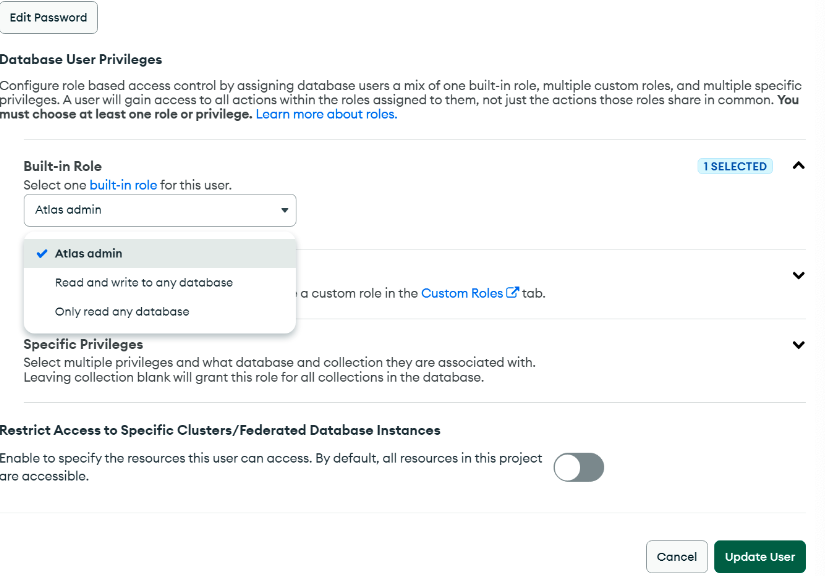The height and width of the screenshot is (576, 825).
Task: Select Atlas admin option in dropdown list
Action: coord(160,254)
